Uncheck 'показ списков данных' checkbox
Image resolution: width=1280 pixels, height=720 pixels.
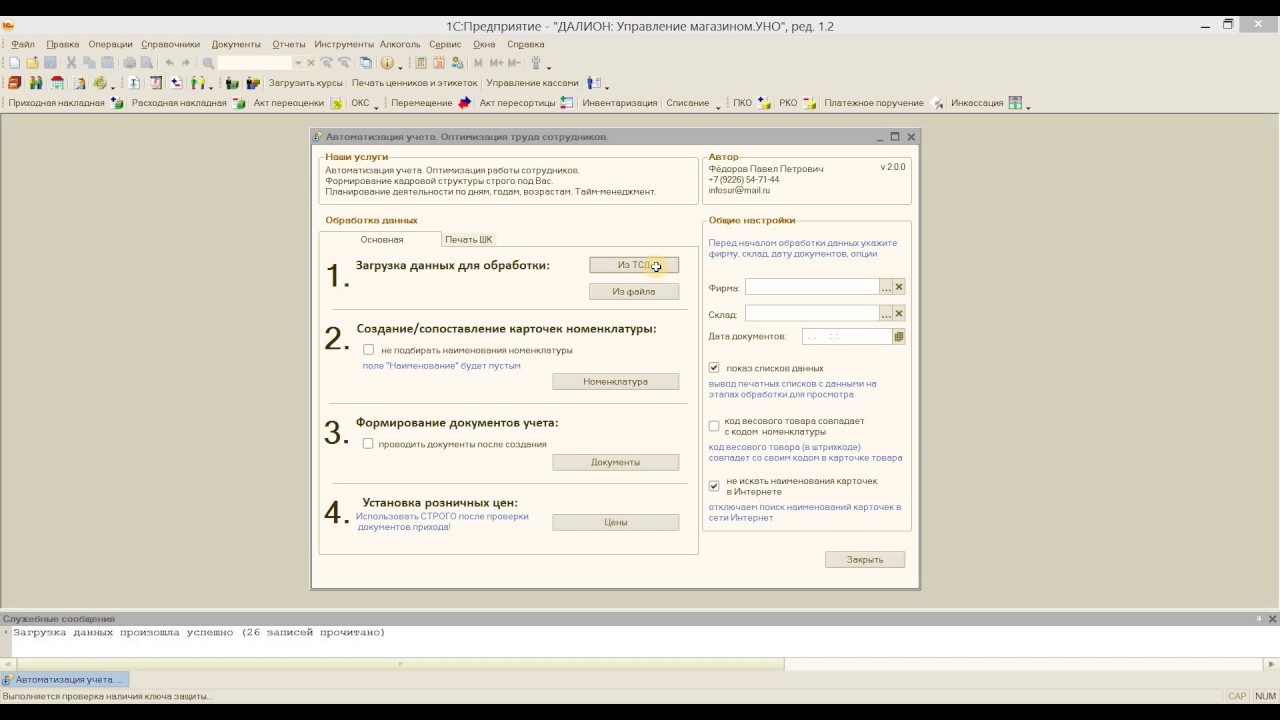[714, 368]
